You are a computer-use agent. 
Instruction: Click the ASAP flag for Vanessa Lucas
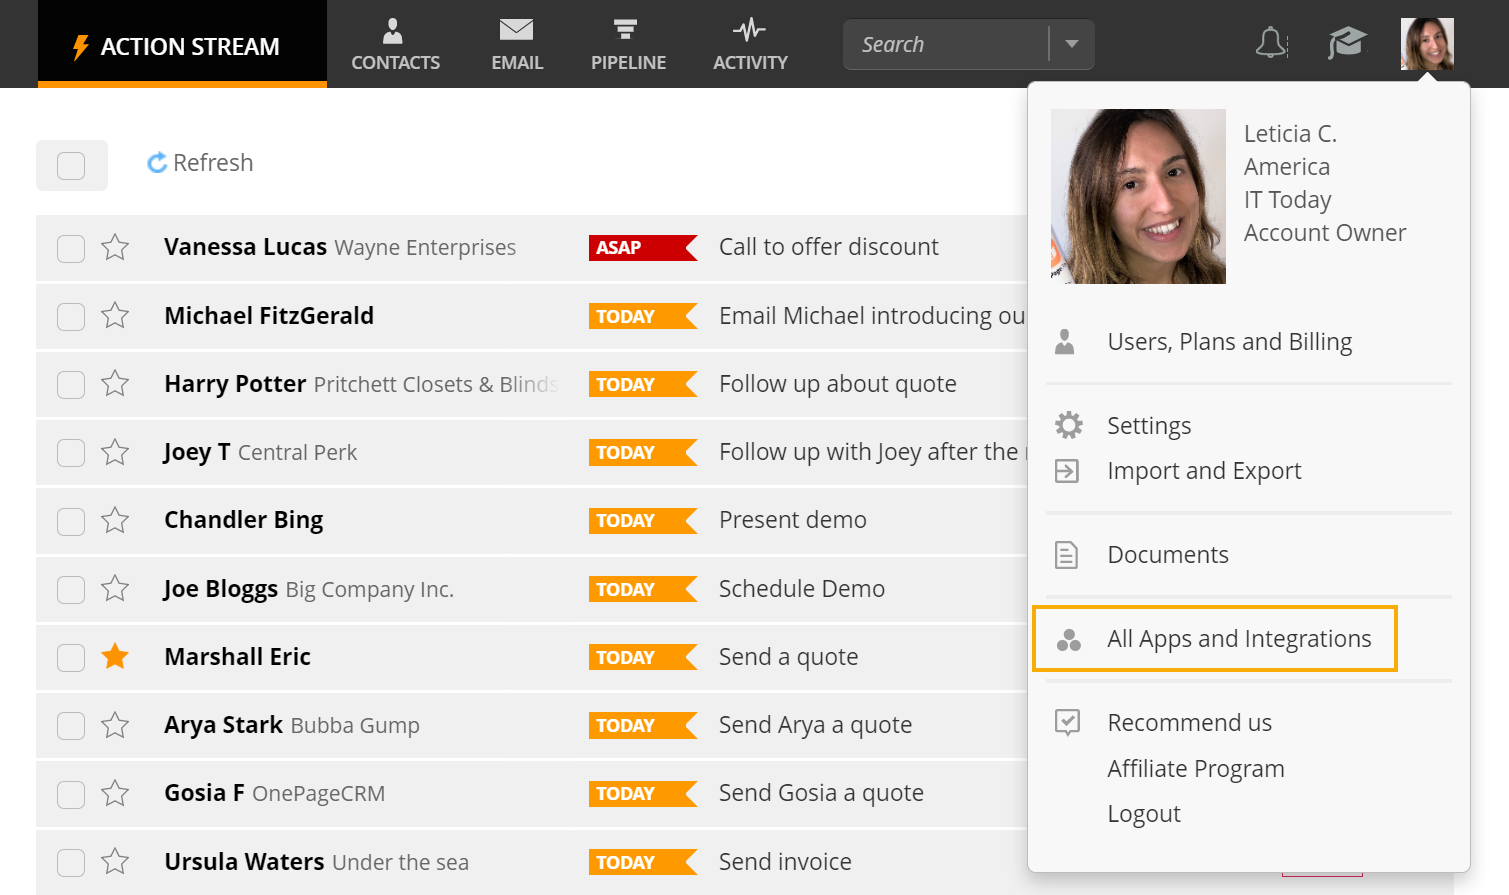coord(643,248)
